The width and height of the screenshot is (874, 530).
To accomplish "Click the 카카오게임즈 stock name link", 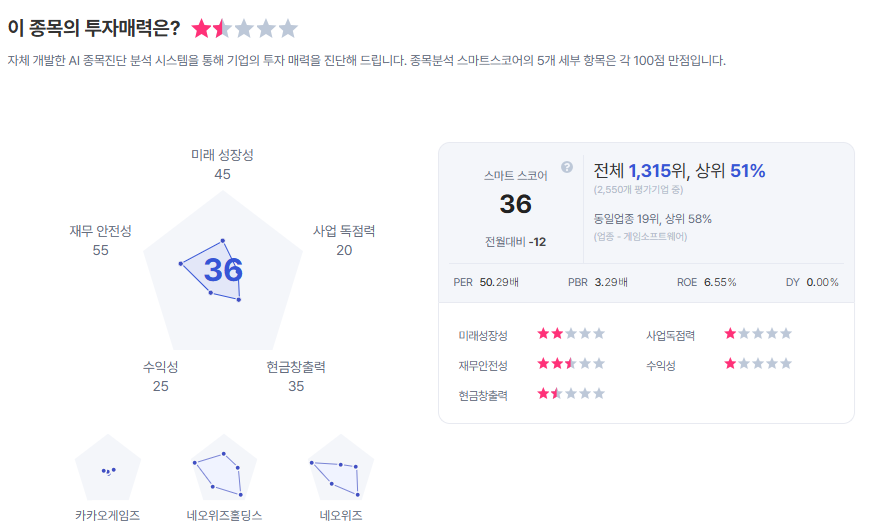I will click(x=107, y=515).
